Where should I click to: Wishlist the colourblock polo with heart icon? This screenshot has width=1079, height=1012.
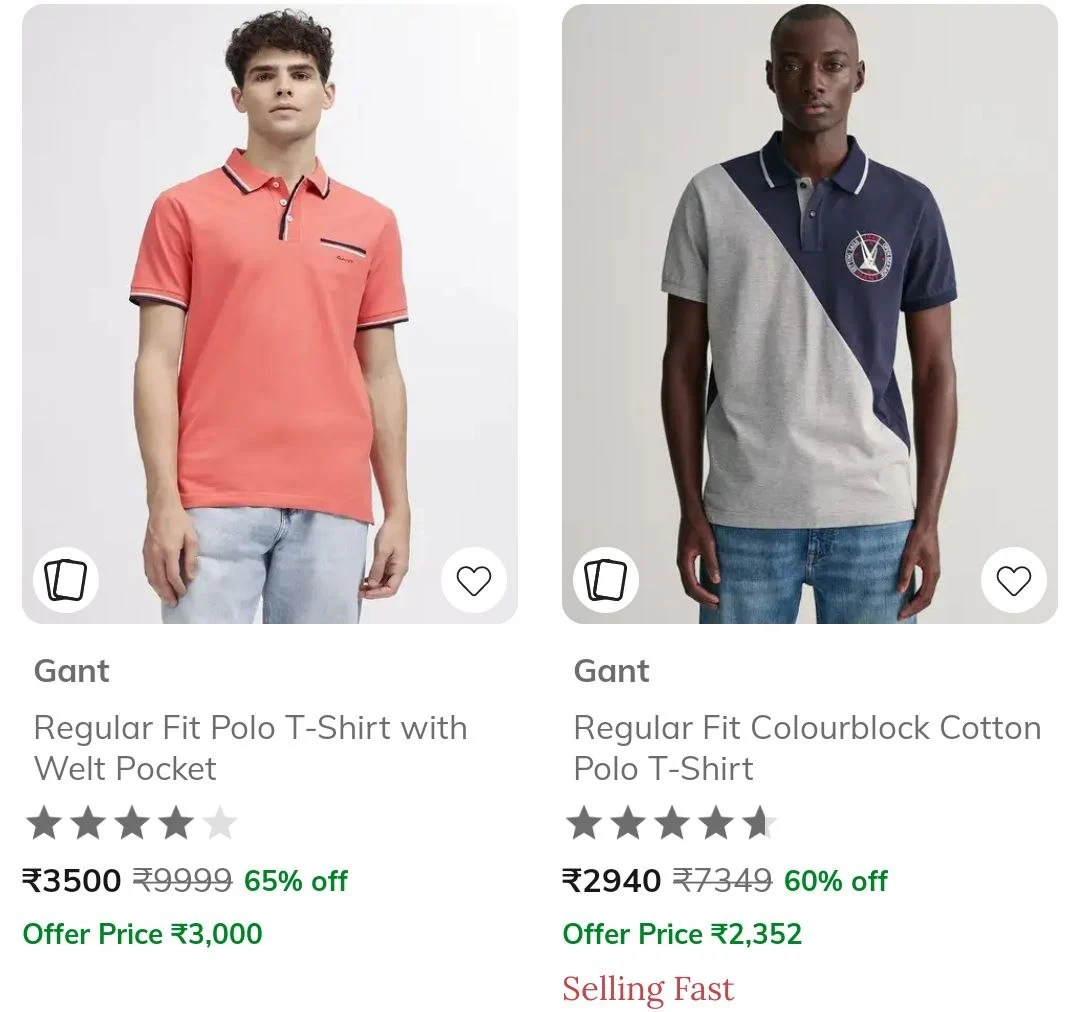(1014, 580)
